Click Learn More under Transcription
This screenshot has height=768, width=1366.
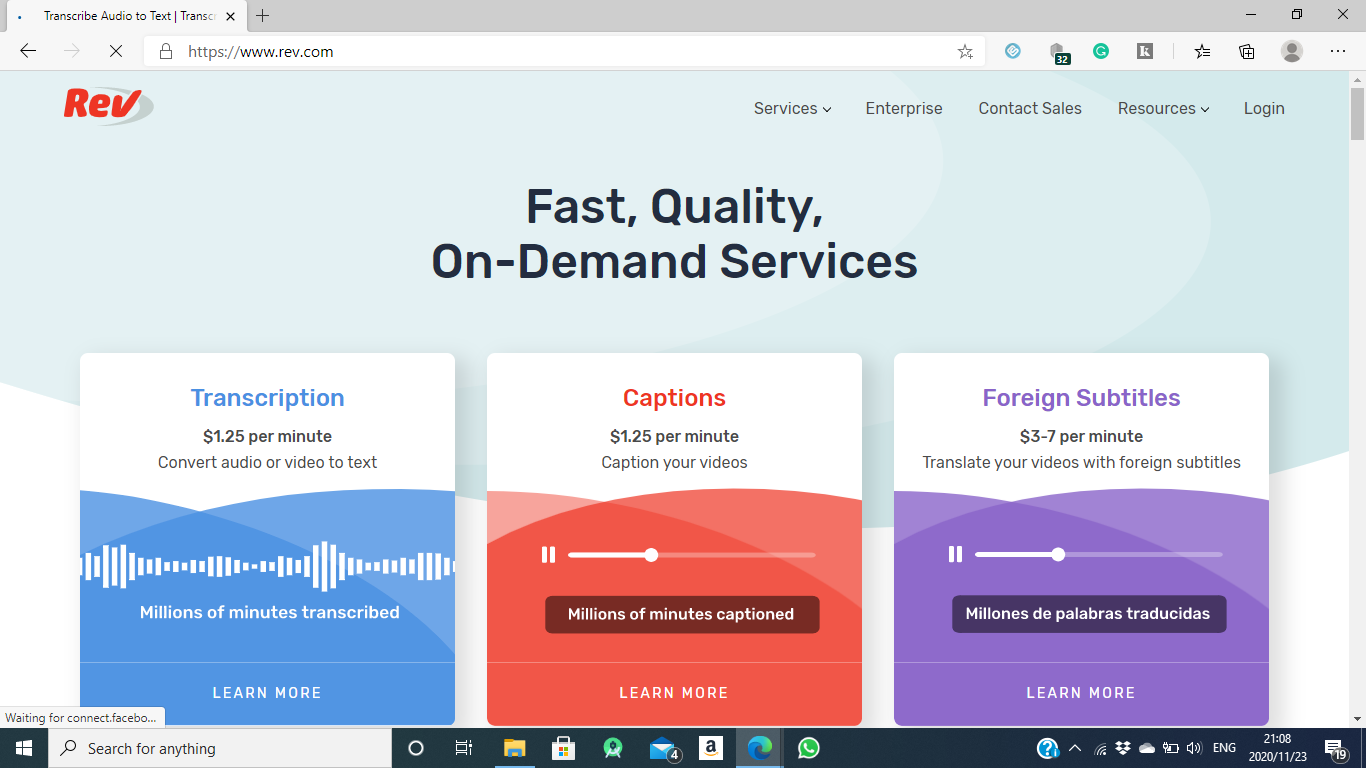(x=267, y=693)
